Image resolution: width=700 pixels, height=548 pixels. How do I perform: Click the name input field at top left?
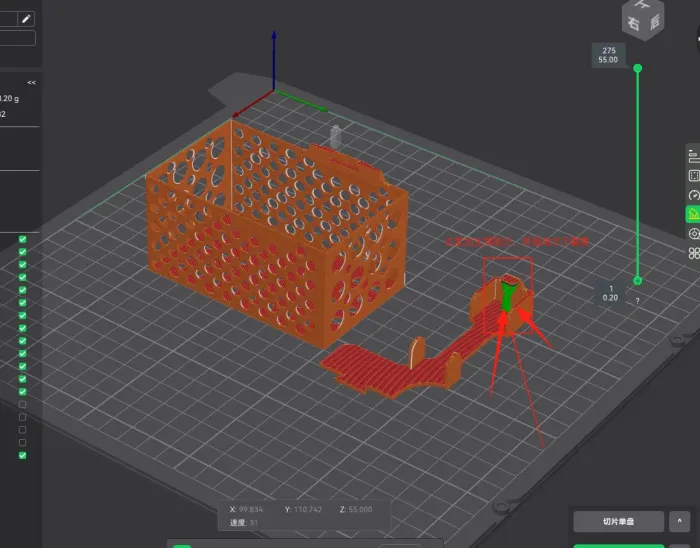click(x=18, y=38)
